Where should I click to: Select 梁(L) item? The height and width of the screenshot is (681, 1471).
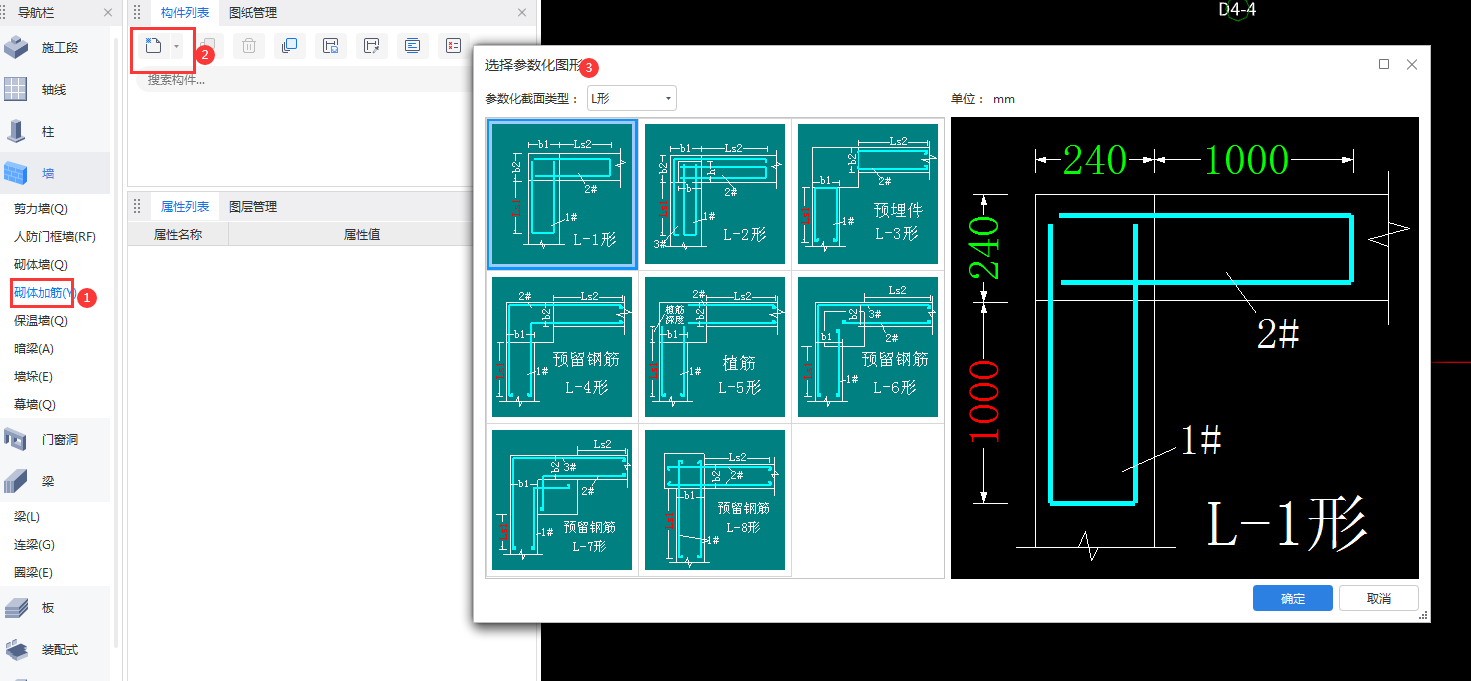[27, 517]
